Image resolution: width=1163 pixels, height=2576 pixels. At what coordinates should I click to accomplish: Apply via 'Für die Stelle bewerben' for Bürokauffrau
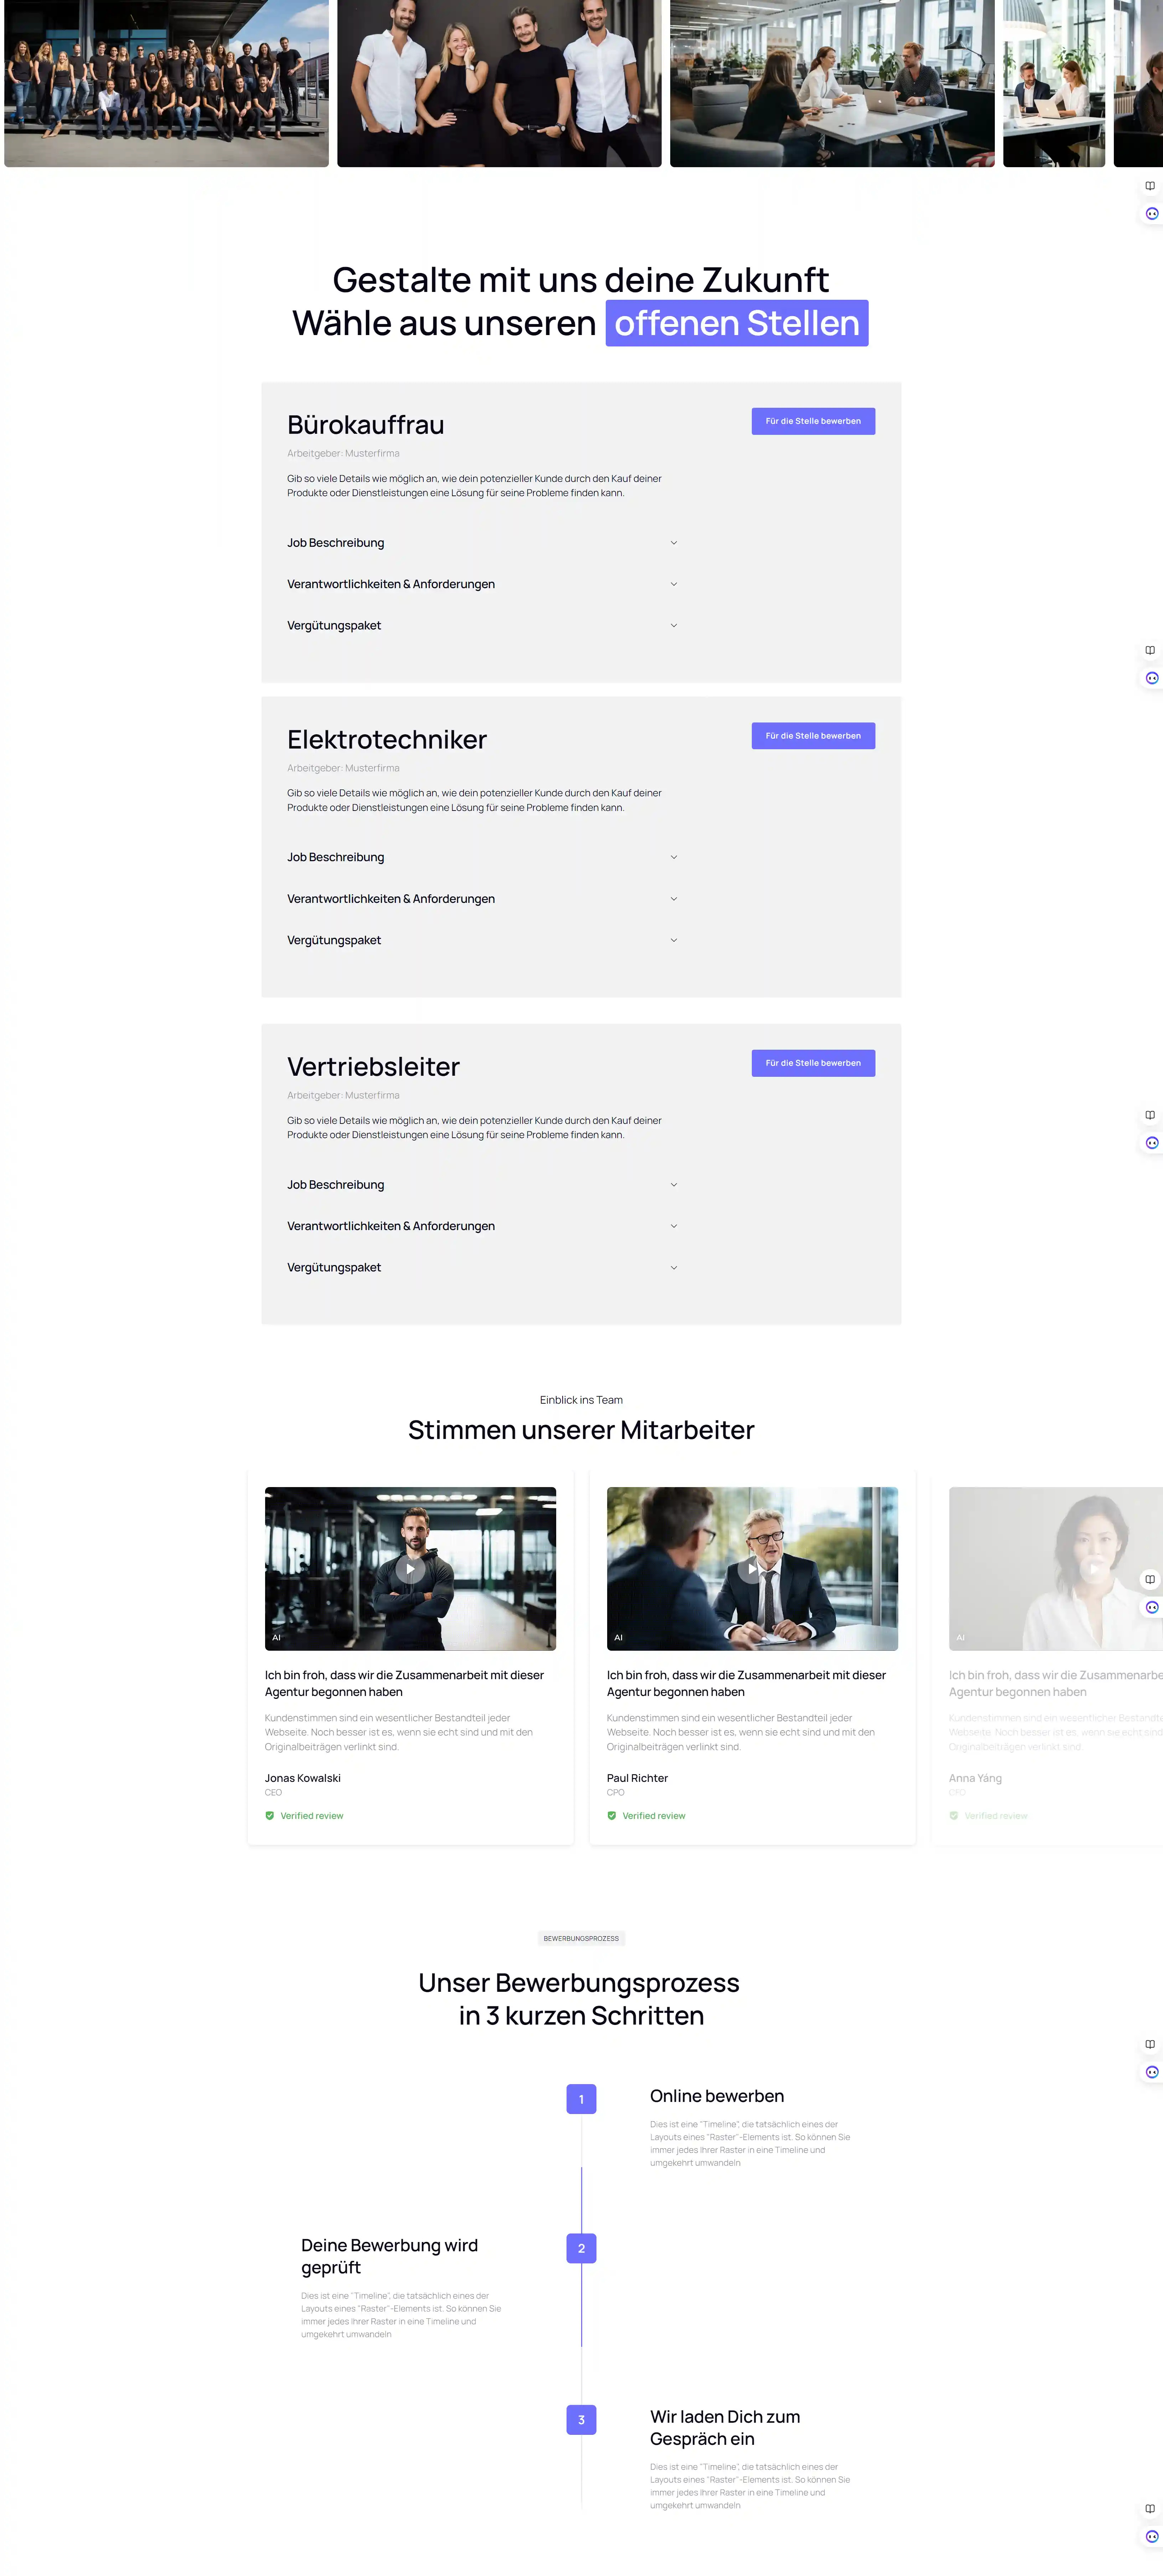point(813,421)
